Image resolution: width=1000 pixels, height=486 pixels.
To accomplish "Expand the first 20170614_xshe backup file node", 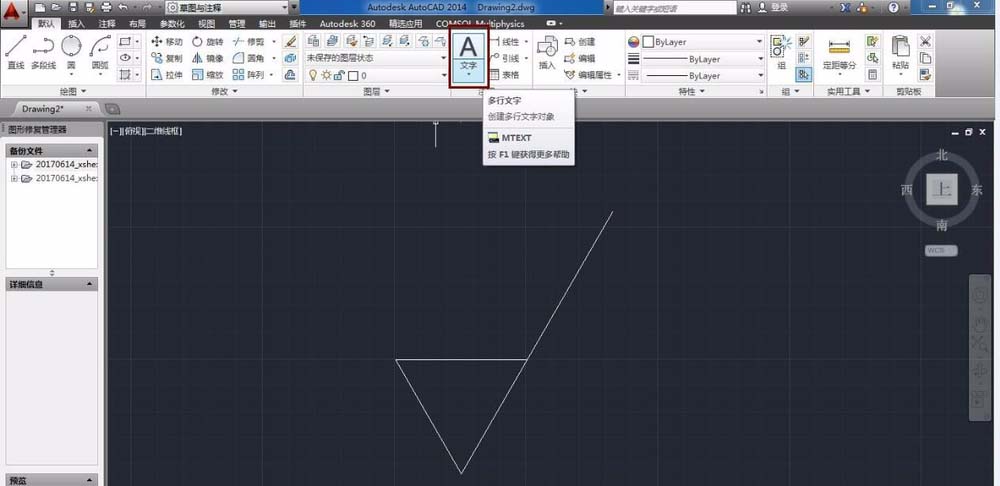I will pos(14,165).
